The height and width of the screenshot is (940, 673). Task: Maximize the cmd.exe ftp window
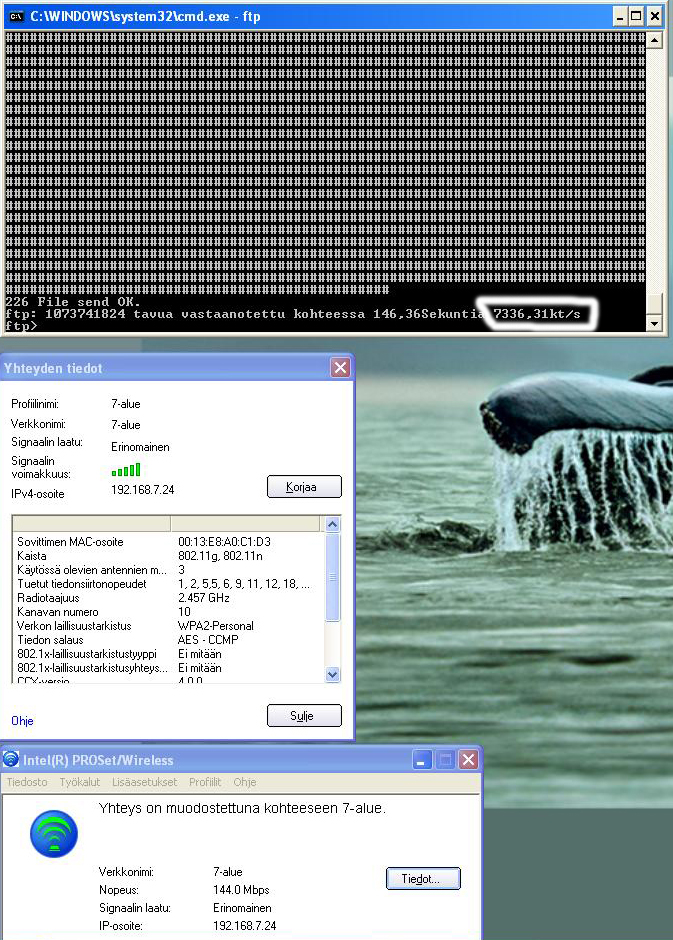(634, 16)
